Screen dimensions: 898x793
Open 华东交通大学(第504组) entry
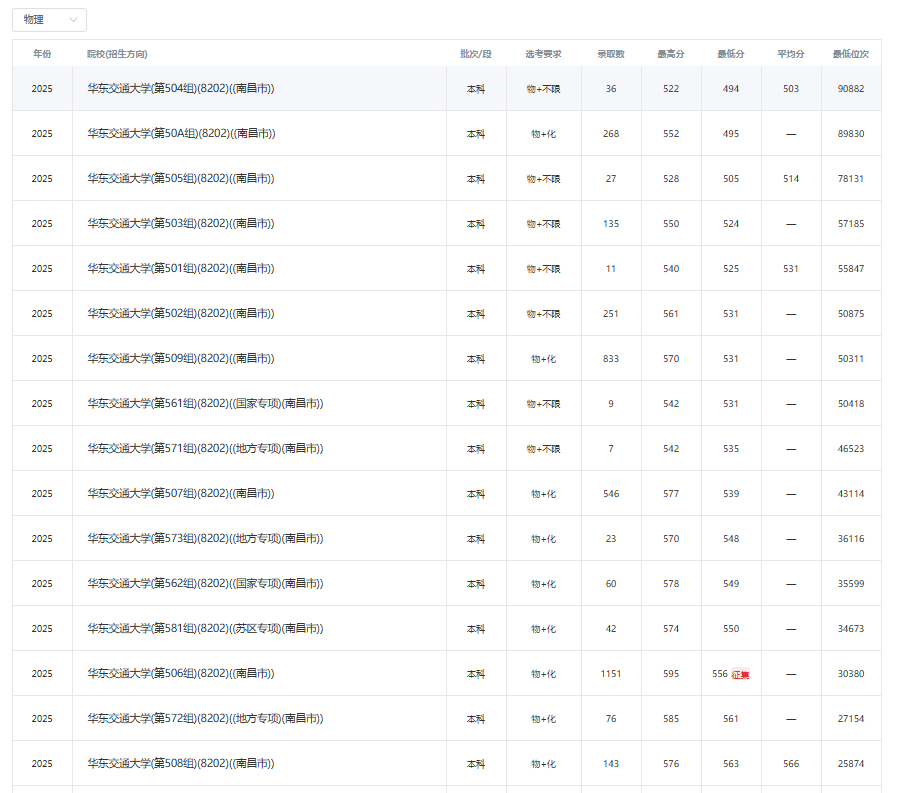pyautogui.click(x=180, y=89)
